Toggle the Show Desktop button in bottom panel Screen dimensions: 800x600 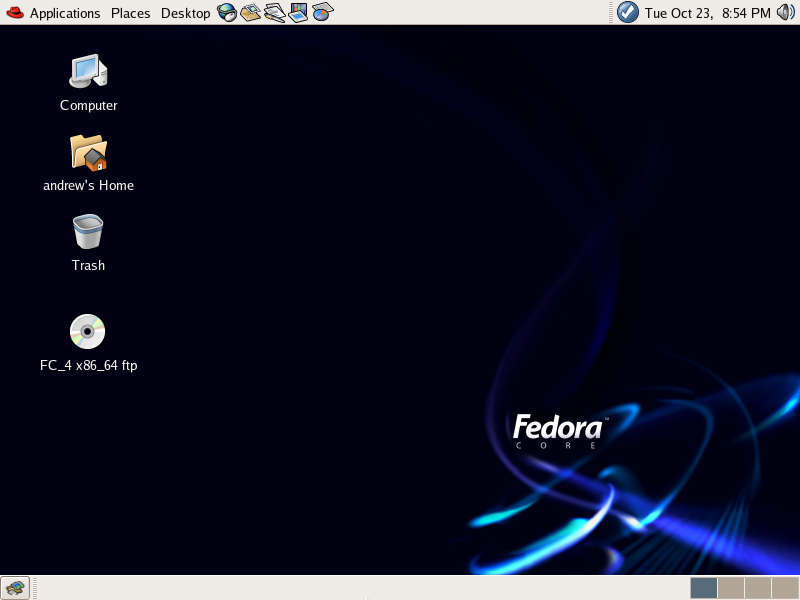pyautogui.click(x=15, y=588)
